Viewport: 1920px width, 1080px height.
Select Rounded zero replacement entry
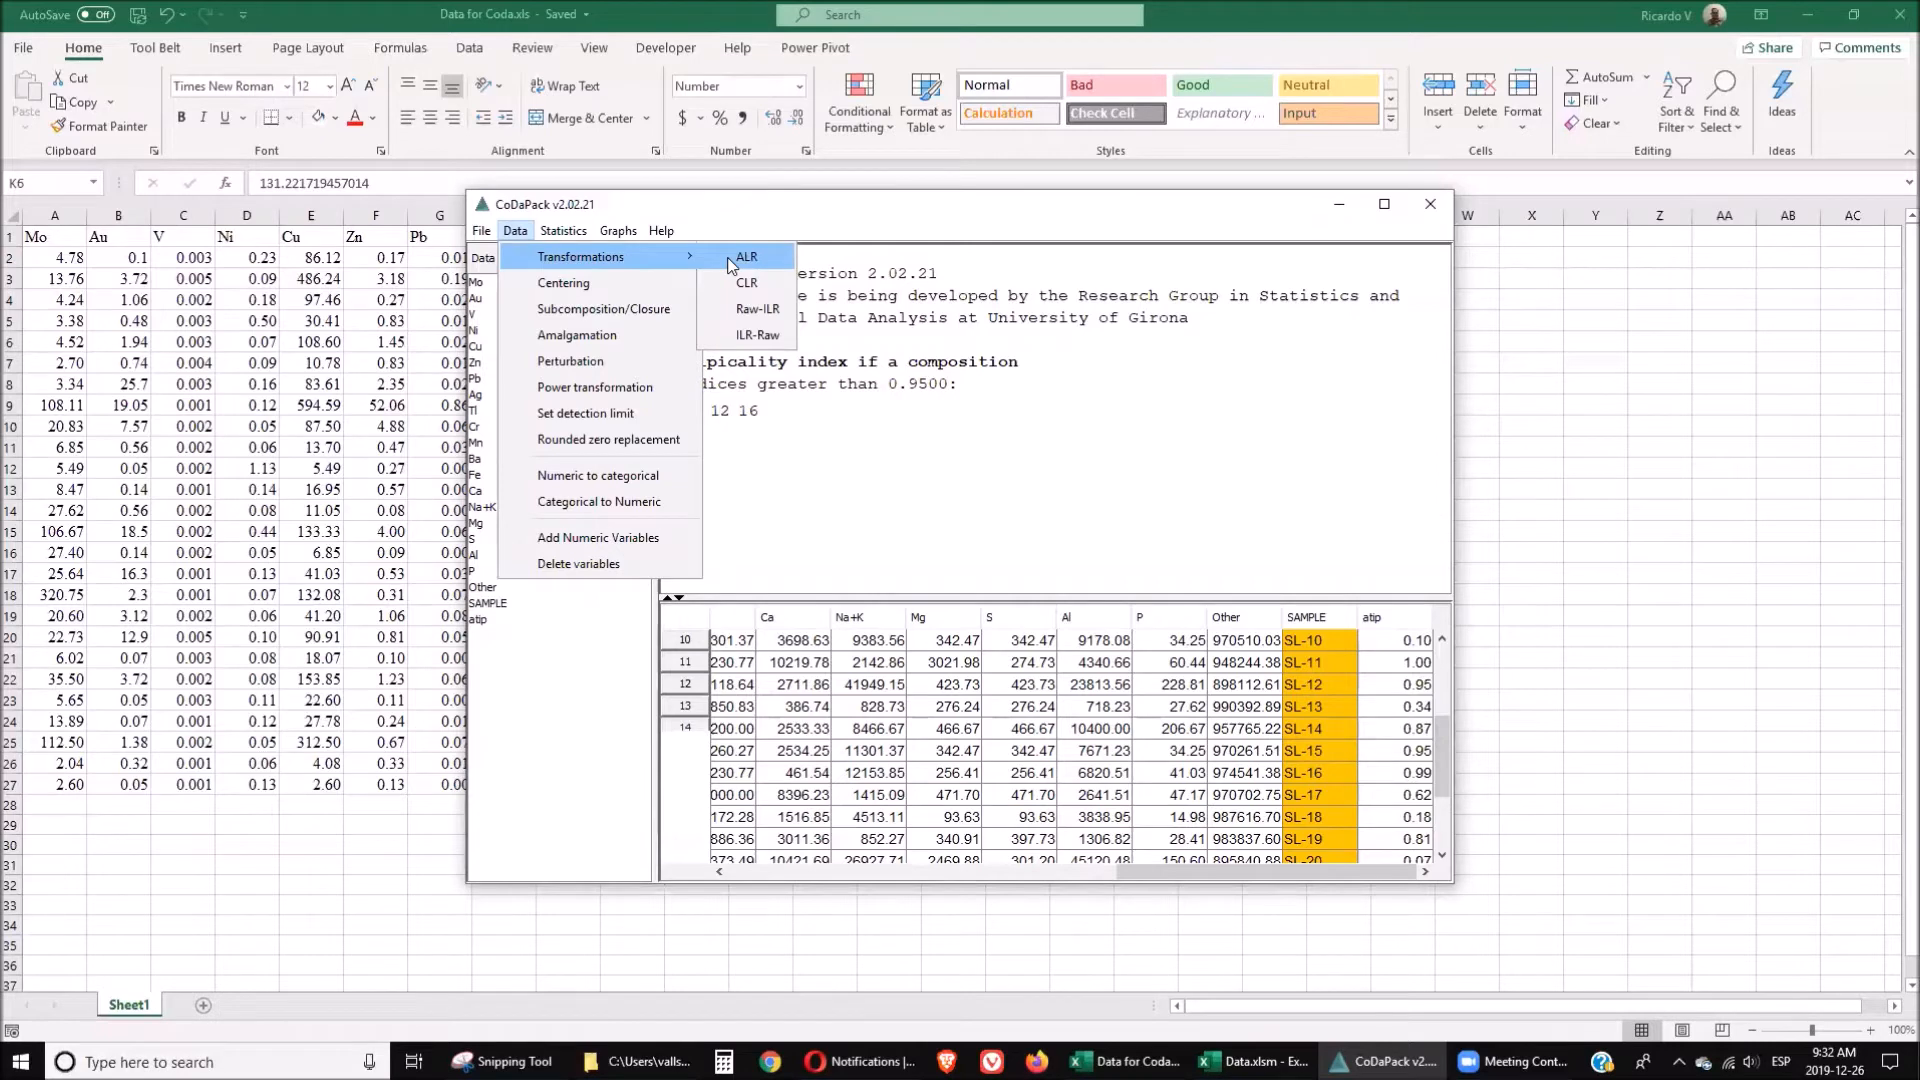coord(608,439)
